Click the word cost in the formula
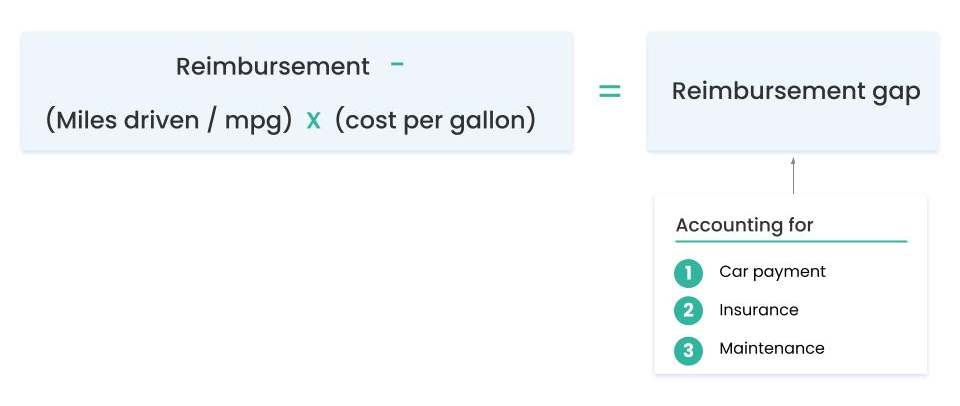This screenshot has width=960, height=406. 369,121
